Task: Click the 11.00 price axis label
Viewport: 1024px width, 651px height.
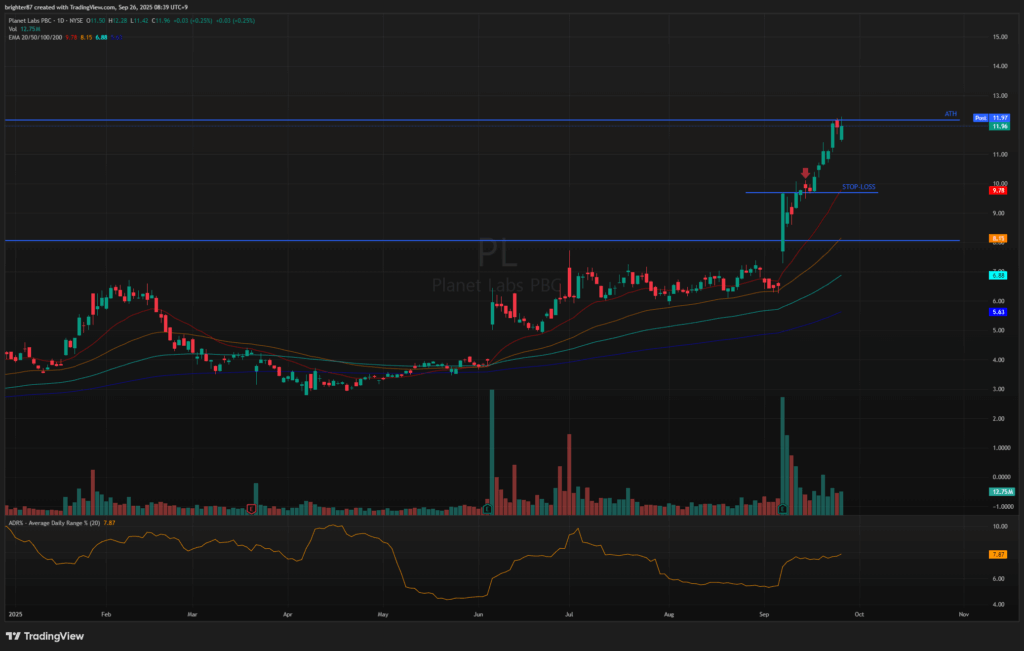Action: coord(999,155)
